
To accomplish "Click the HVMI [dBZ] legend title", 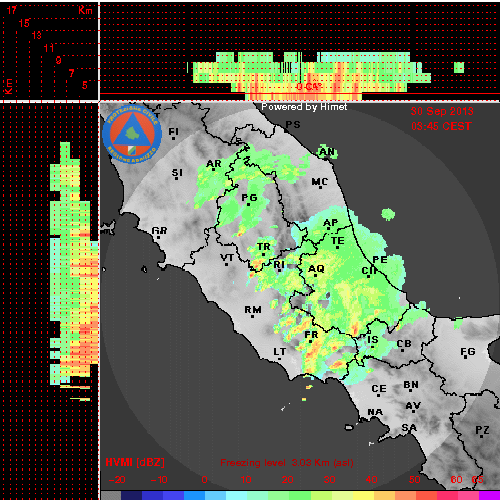I will coord(135,462).
